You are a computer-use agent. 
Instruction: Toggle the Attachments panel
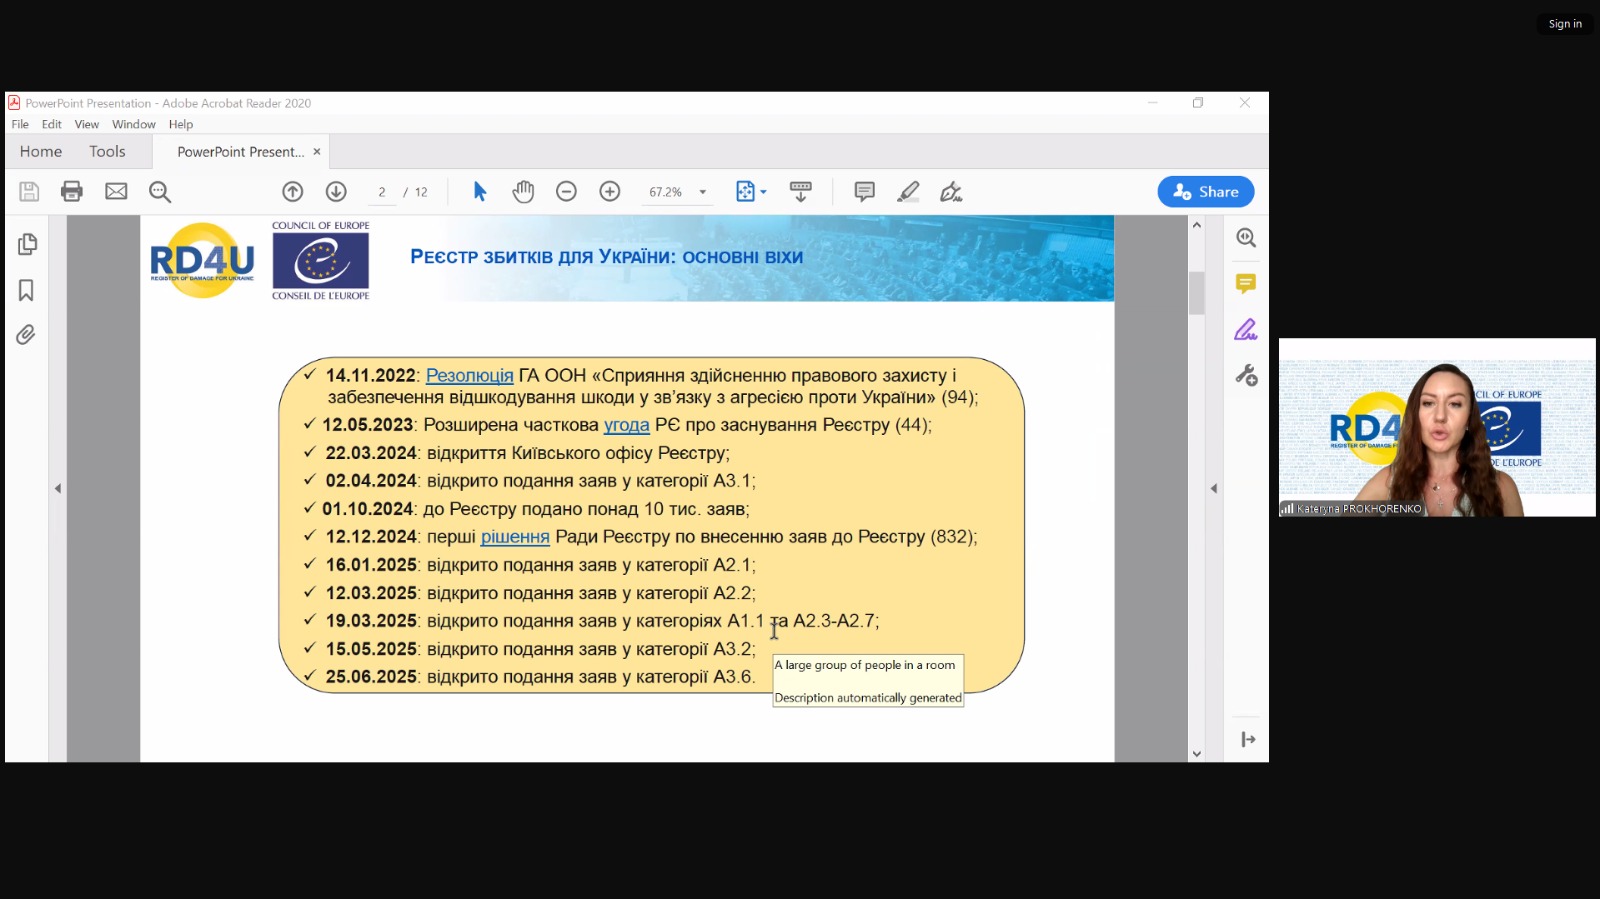click(x=26, y=335)
